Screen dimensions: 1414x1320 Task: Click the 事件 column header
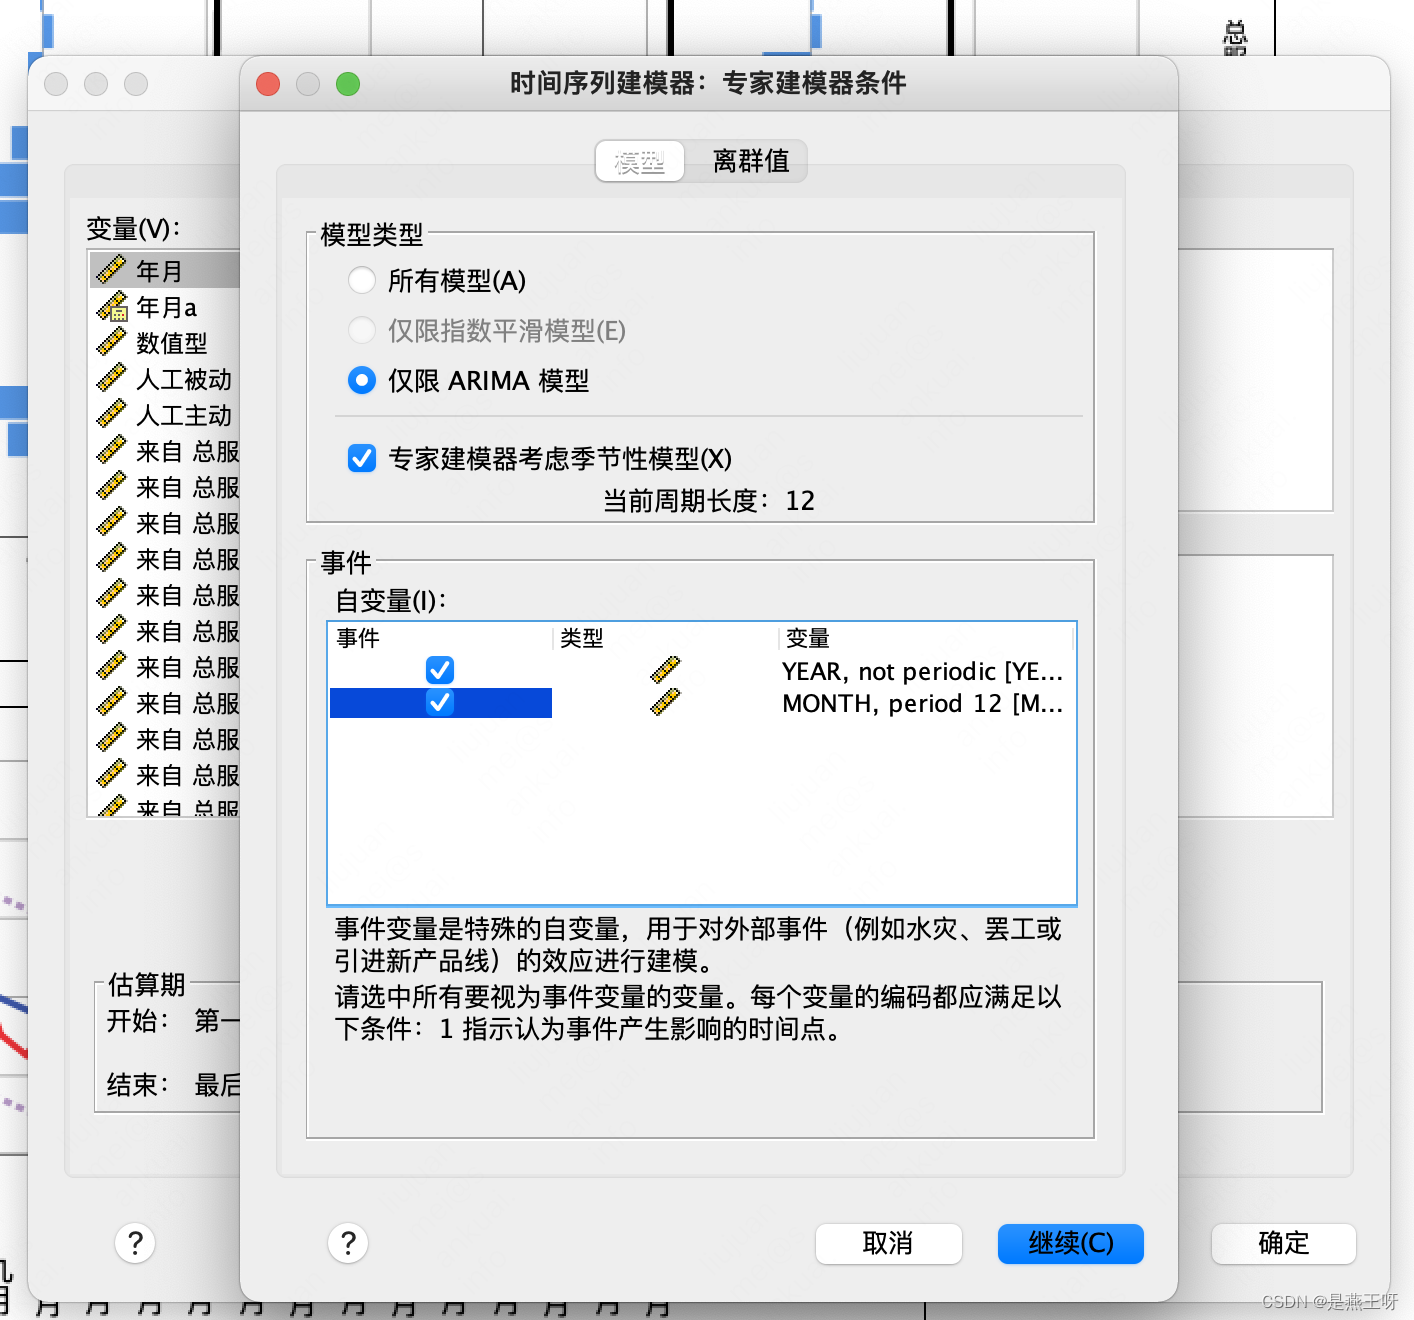[x=440, y=638]
